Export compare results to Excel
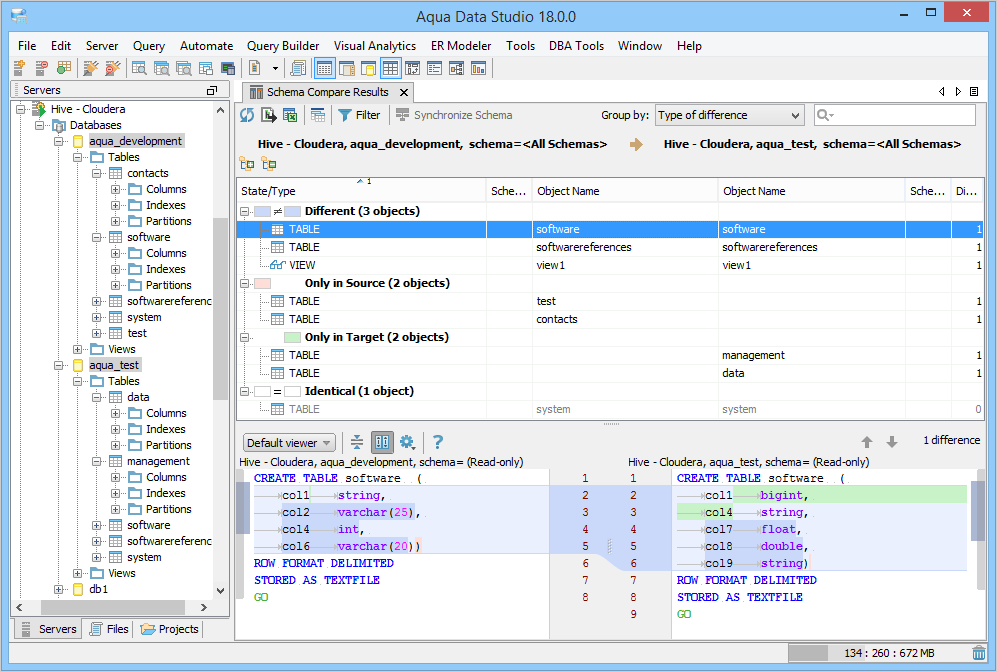 click(x=290, y=115)
